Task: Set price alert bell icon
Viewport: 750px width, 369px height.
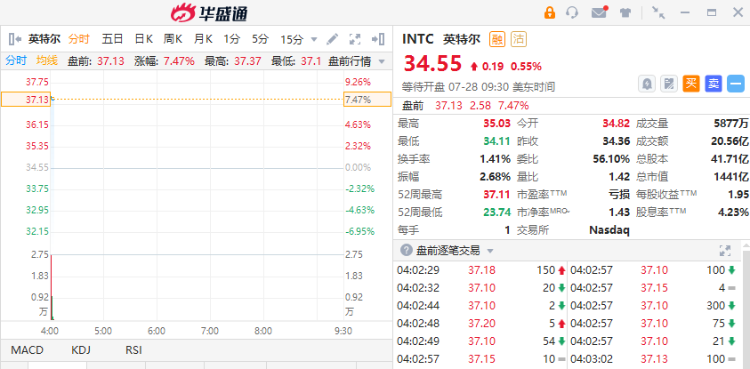Action: click(647, 84)
